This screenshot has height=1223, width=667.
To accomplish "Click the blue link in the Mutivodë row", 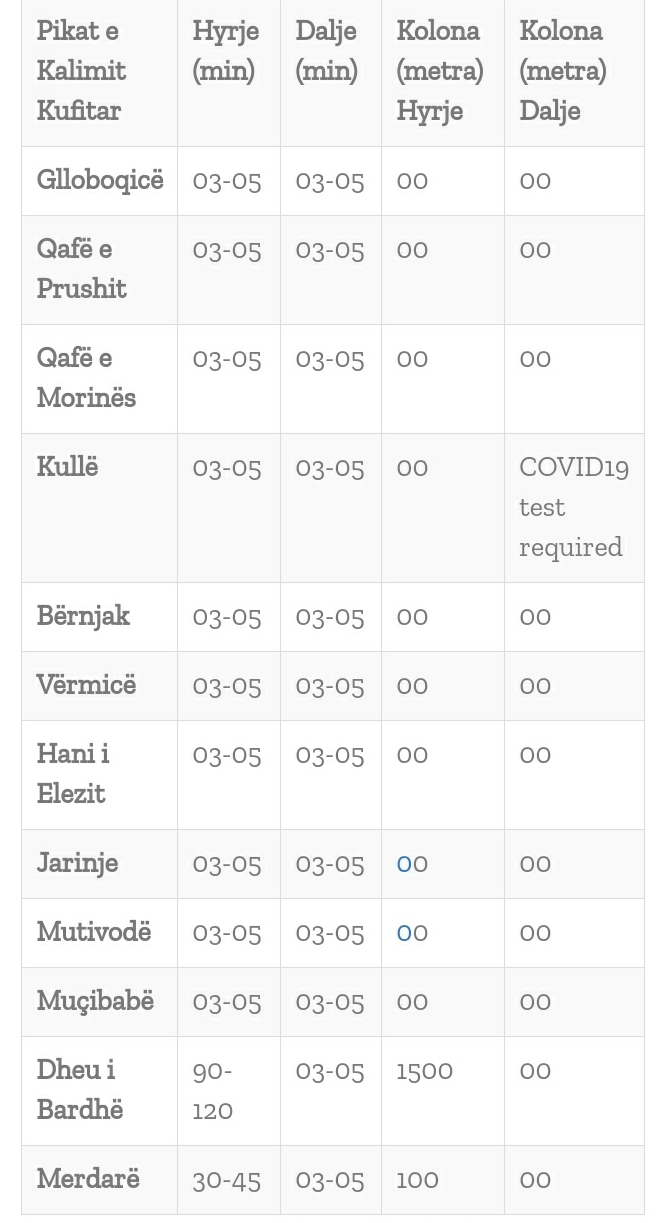I will [404, 932].
